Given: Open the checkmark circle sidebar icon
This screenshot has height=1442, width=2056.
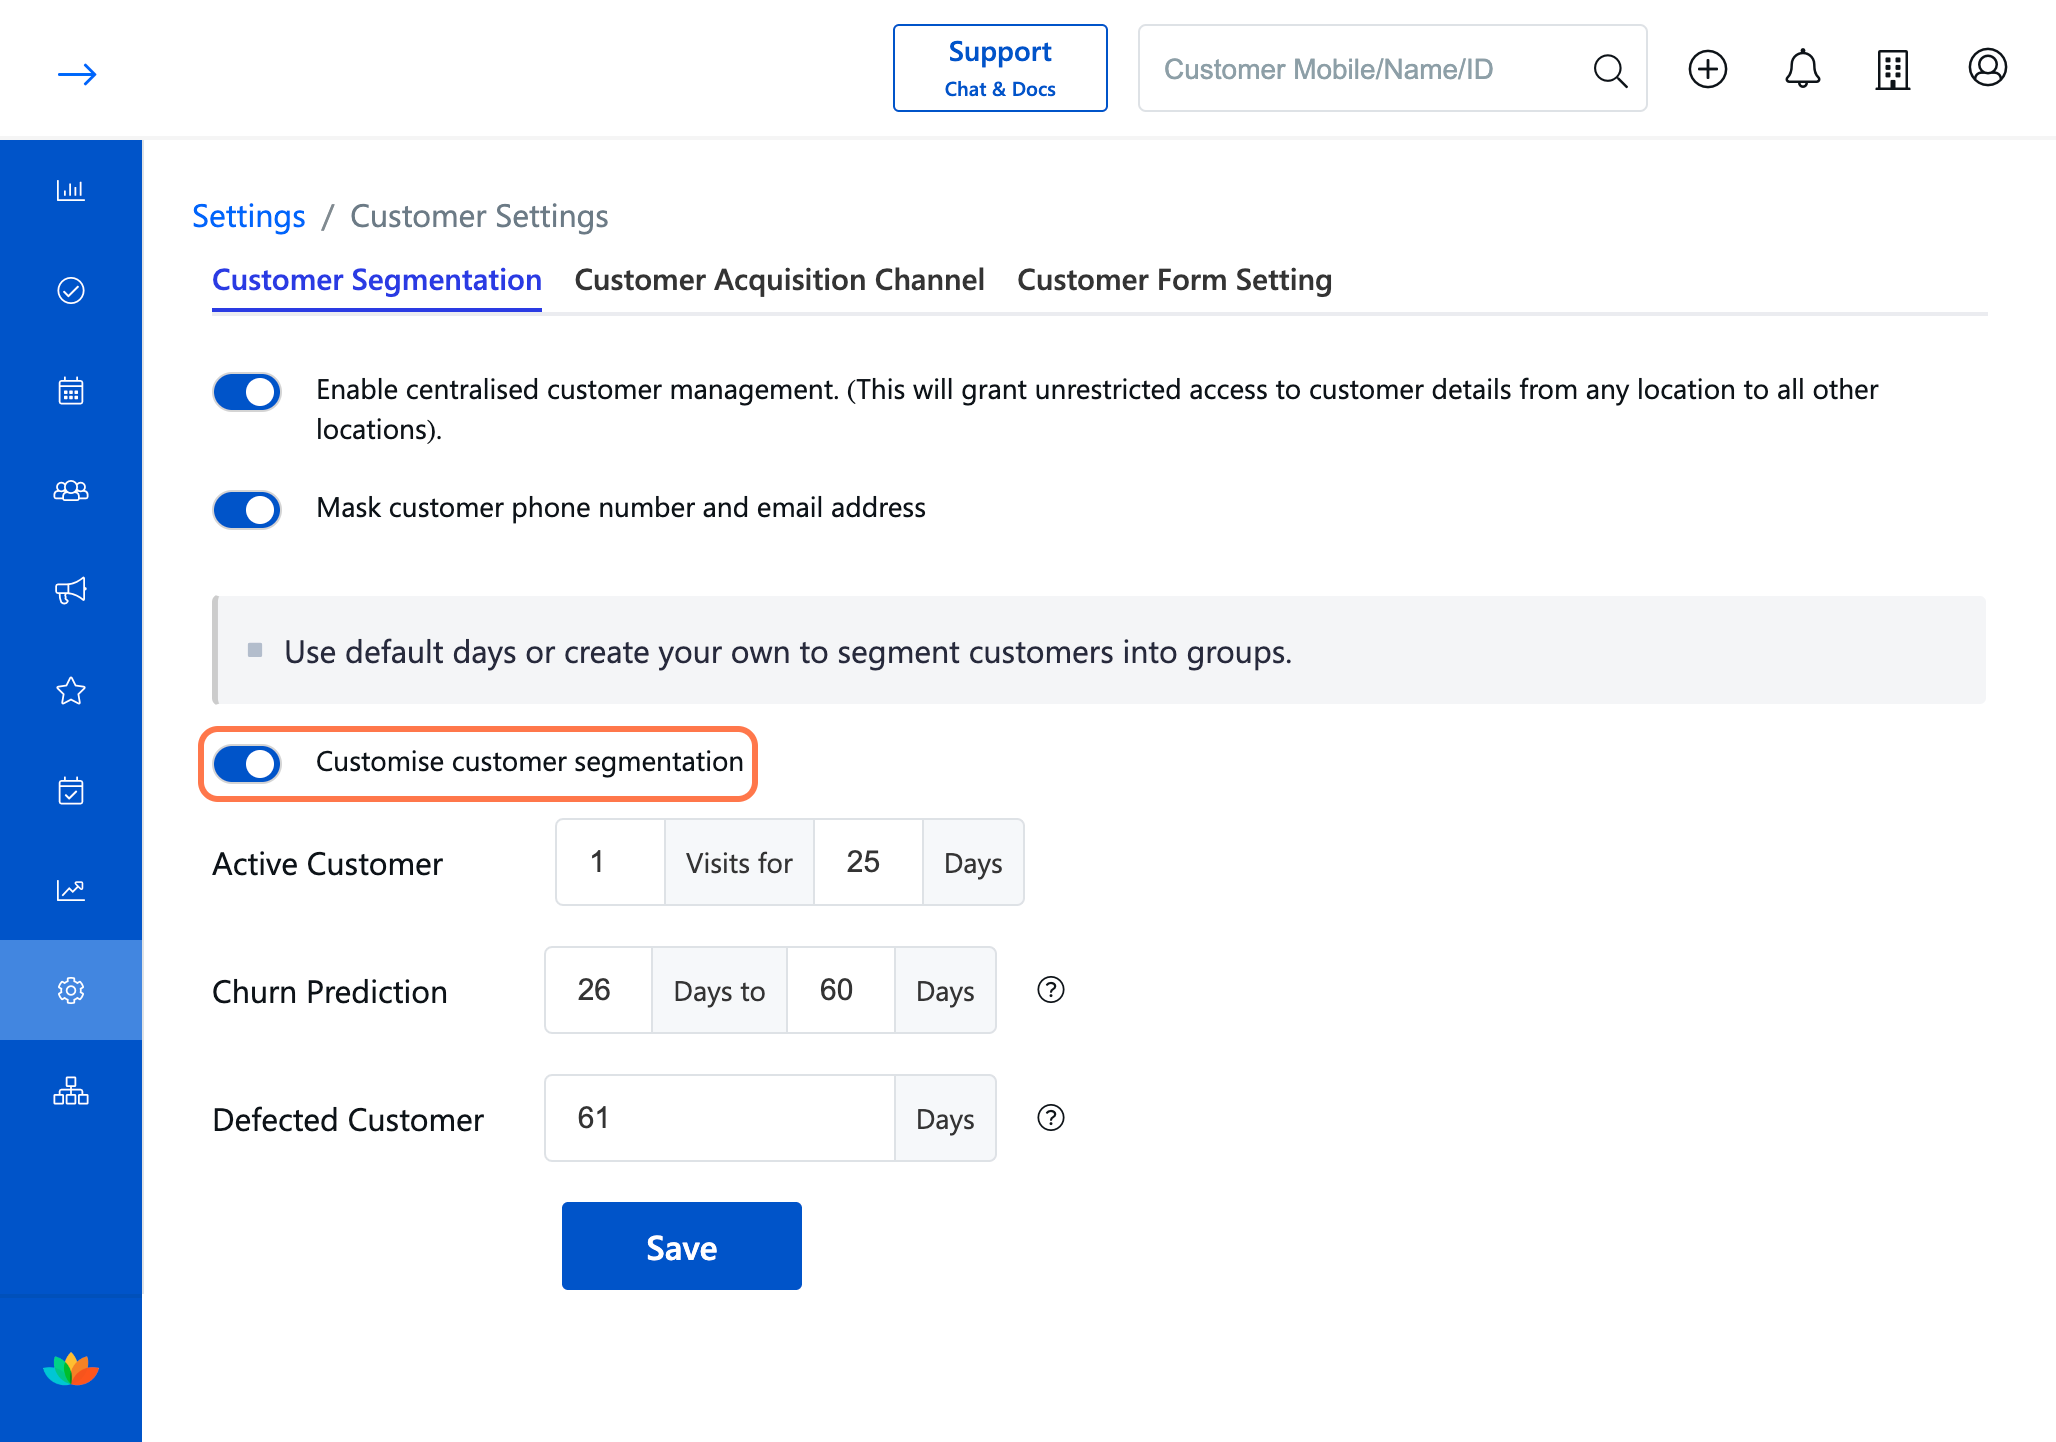Looking at the screenshot, I should click(x=71, y=290).
